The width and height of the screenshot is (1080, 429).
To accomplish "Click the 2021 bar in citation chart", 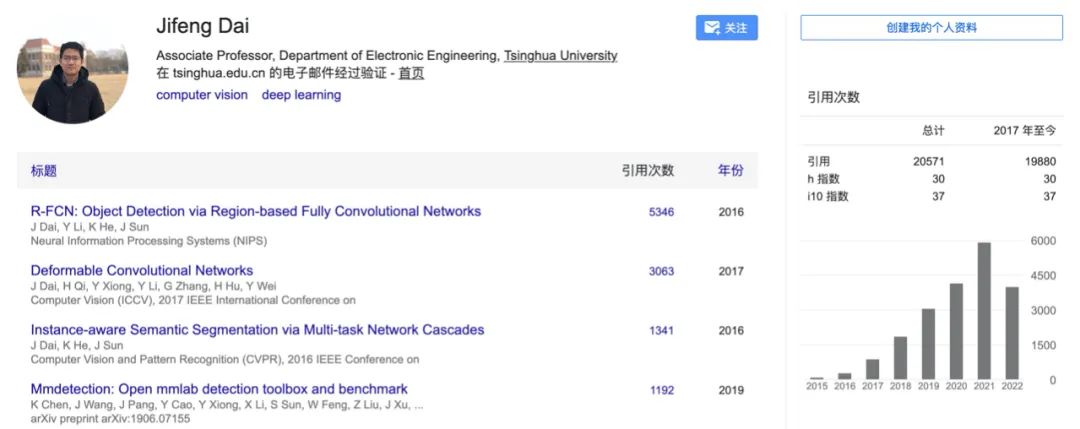I will [x=984, y=311].
